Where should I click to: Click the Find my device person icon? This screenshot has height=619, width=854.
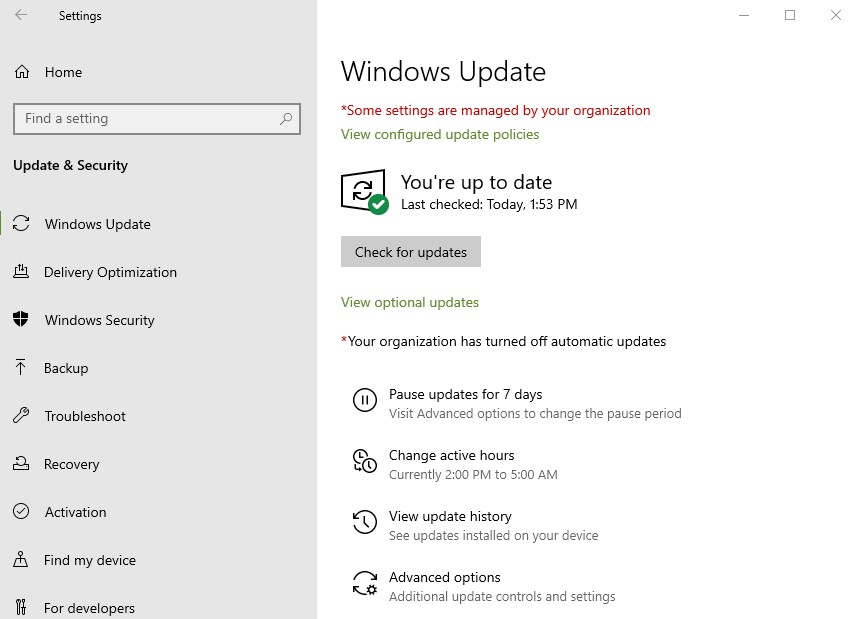[21, 559]
